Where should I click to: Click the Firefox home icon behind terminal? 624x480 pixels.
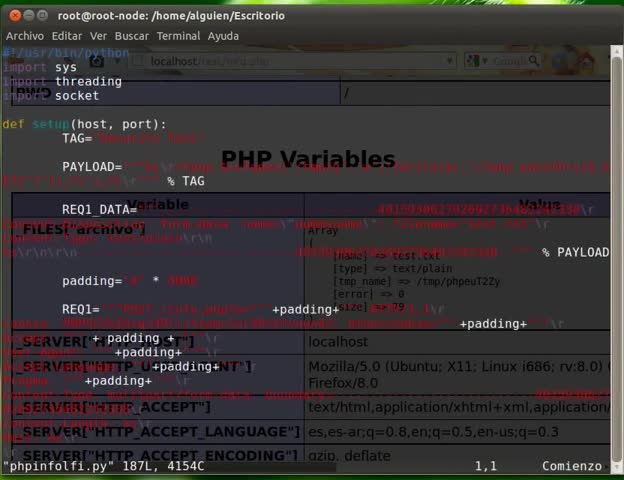click(586, 60)
